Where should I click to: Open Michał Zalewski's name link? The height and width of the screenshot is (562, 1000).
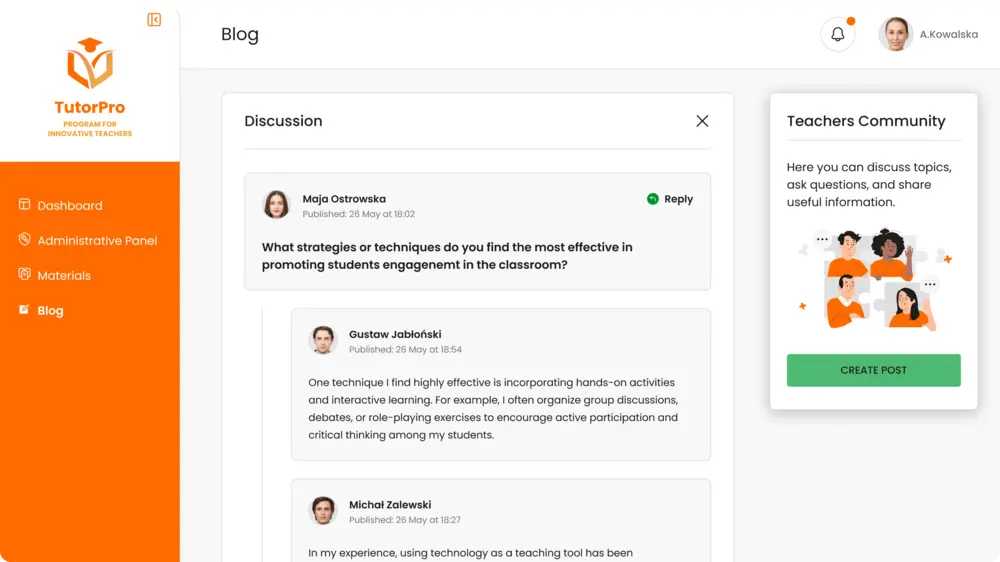pyautogui.click(x=390, y=505)
